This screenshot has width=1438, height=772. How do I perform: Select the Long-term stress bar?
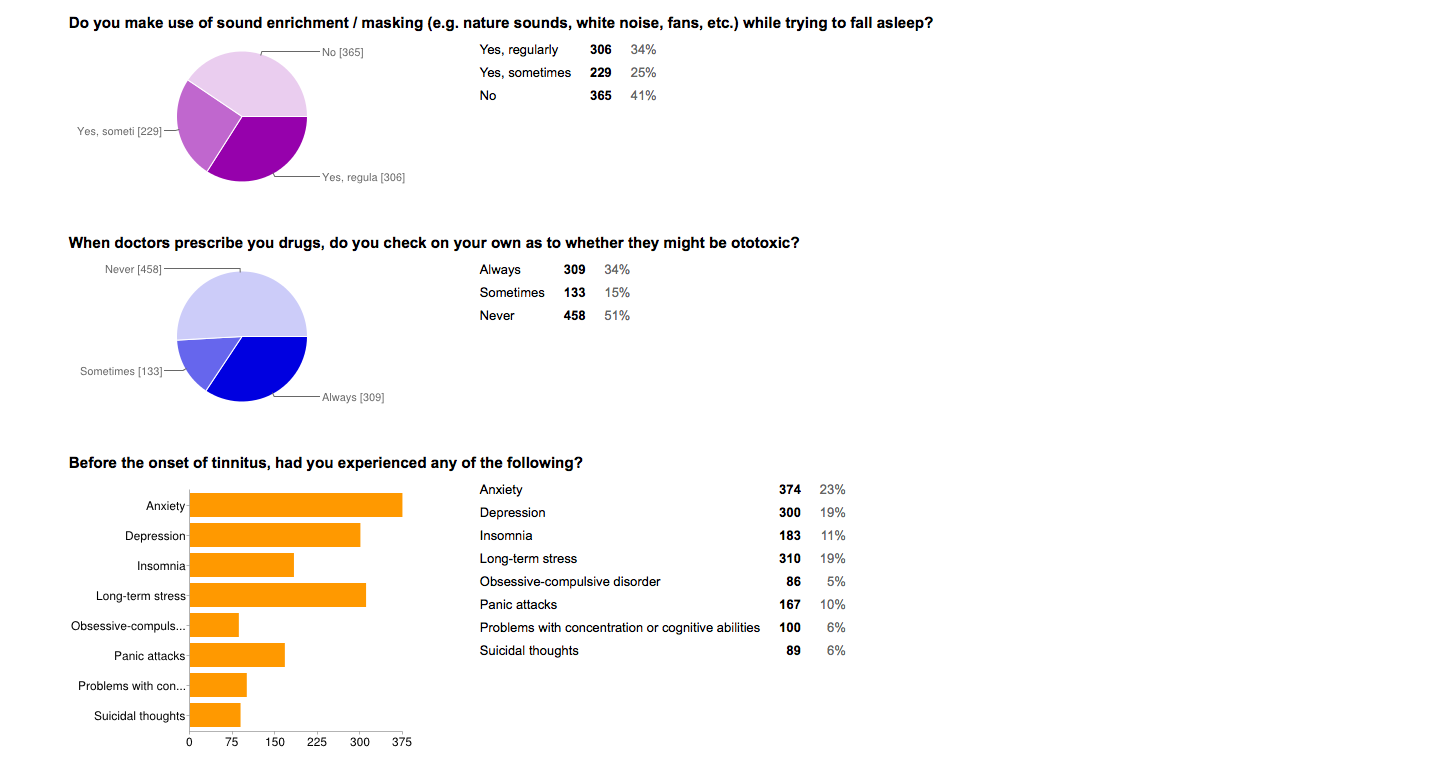tap(278, 595)
